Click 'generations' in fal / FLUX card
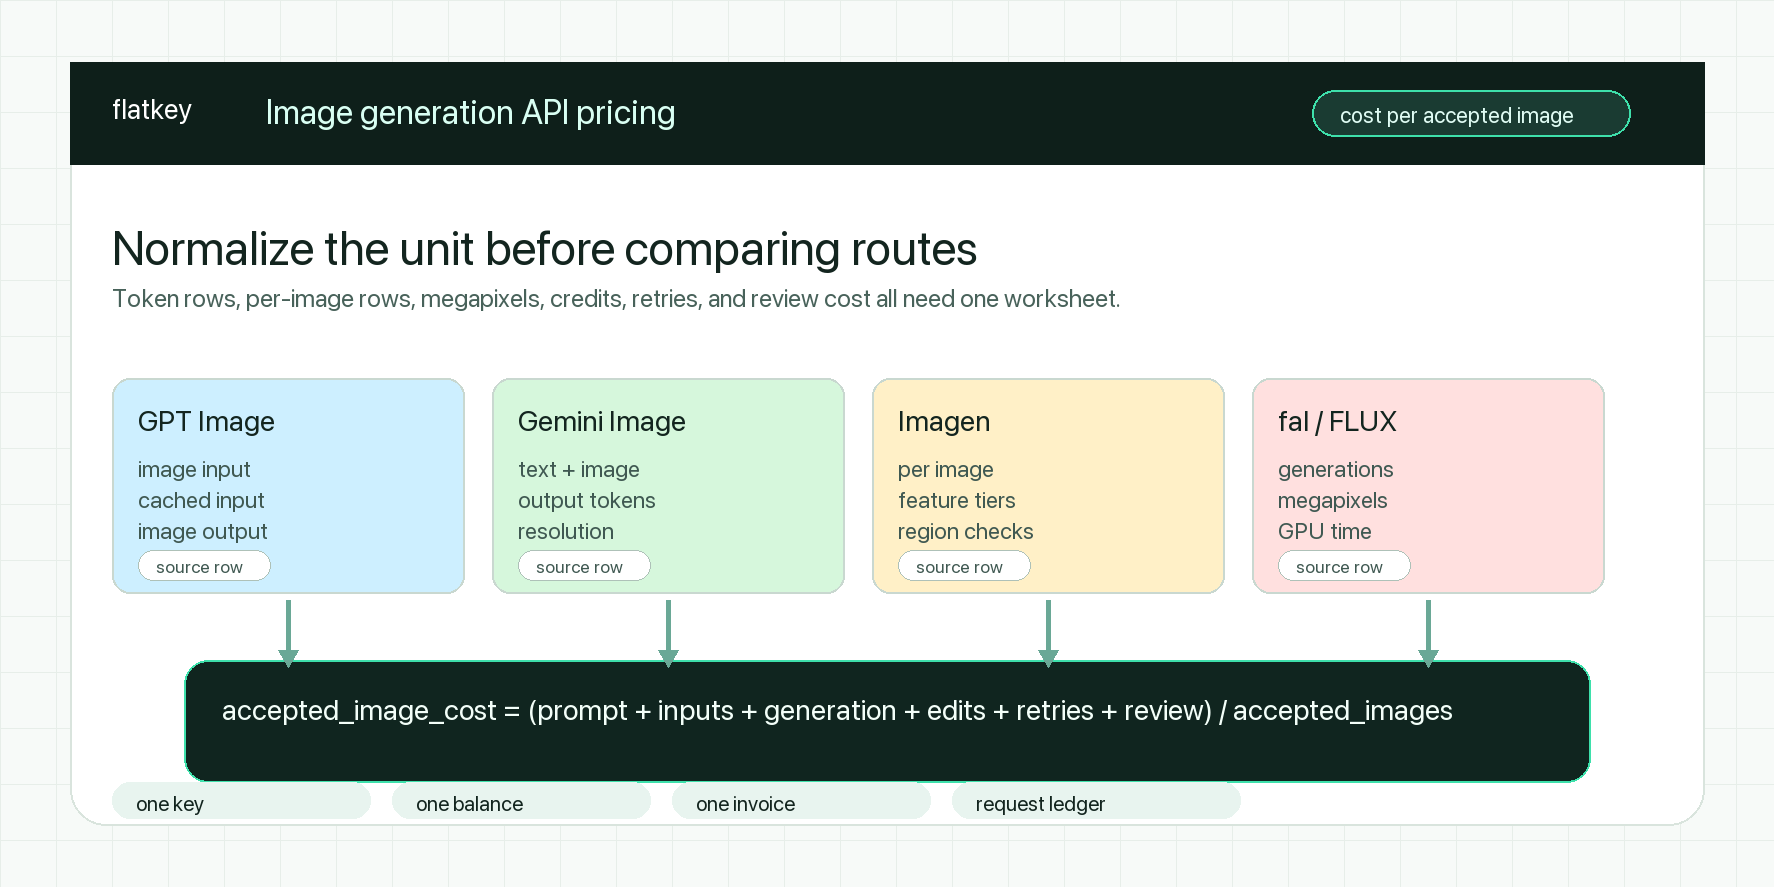The width and height of the screenshot is (1774, 887). [1336, 469]
